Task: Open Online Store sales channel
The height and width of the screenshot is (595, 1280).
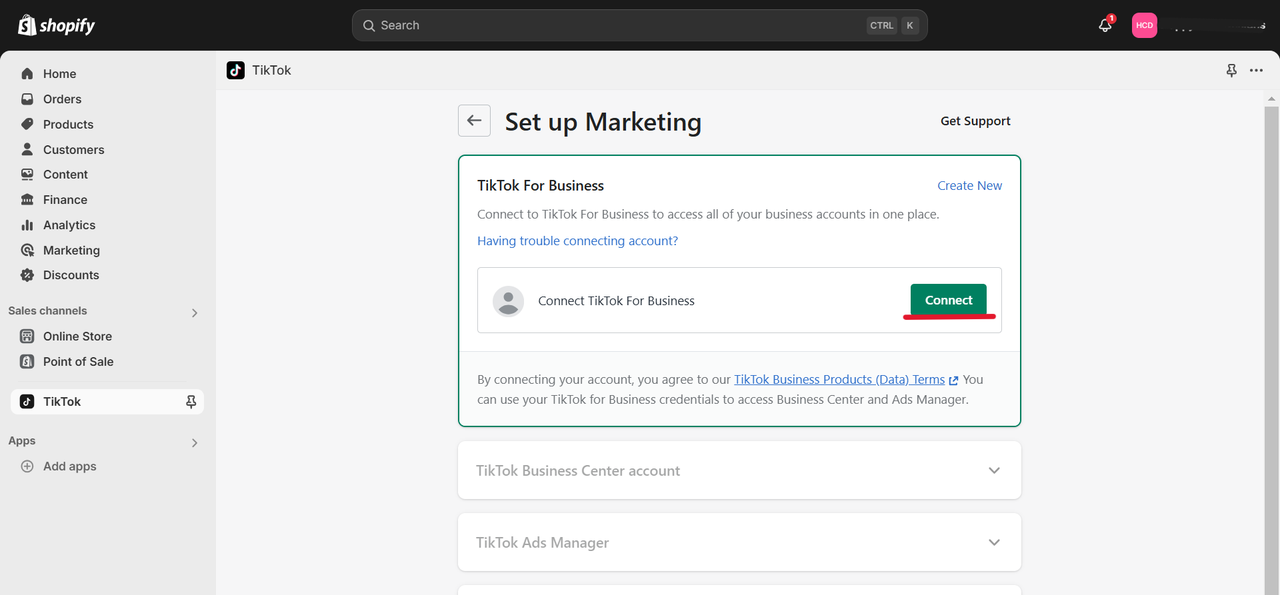Action: 77,337
